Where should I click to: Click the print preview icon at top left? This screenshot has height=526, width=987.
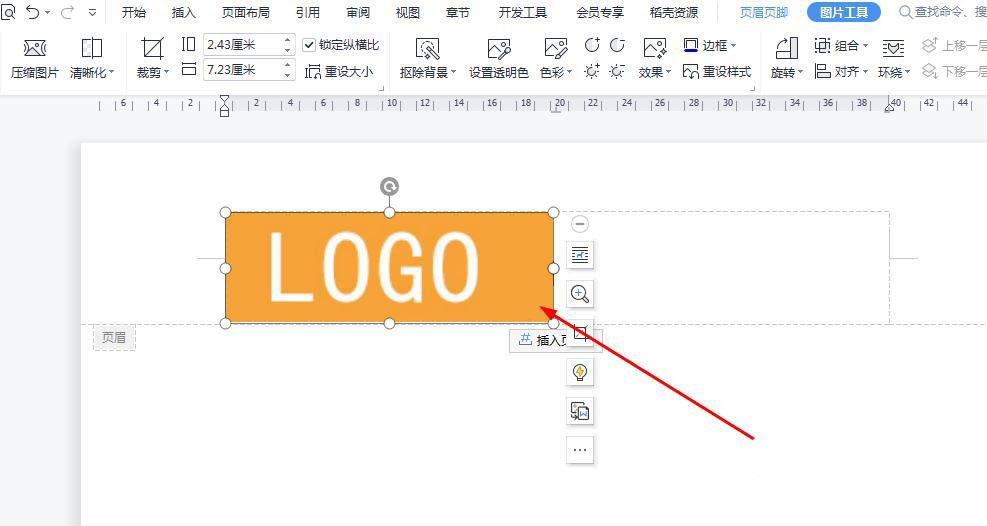pyautogui.click(x=8, y=12)
